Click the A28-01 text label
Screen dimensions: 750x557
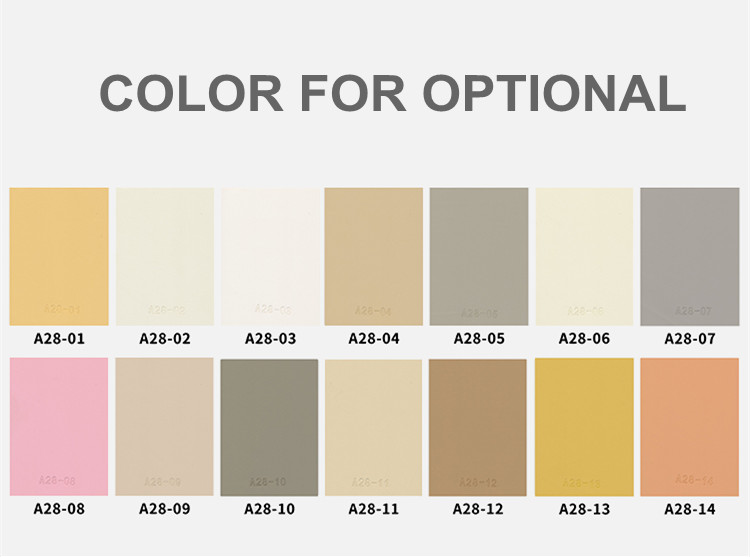[59, 339]
